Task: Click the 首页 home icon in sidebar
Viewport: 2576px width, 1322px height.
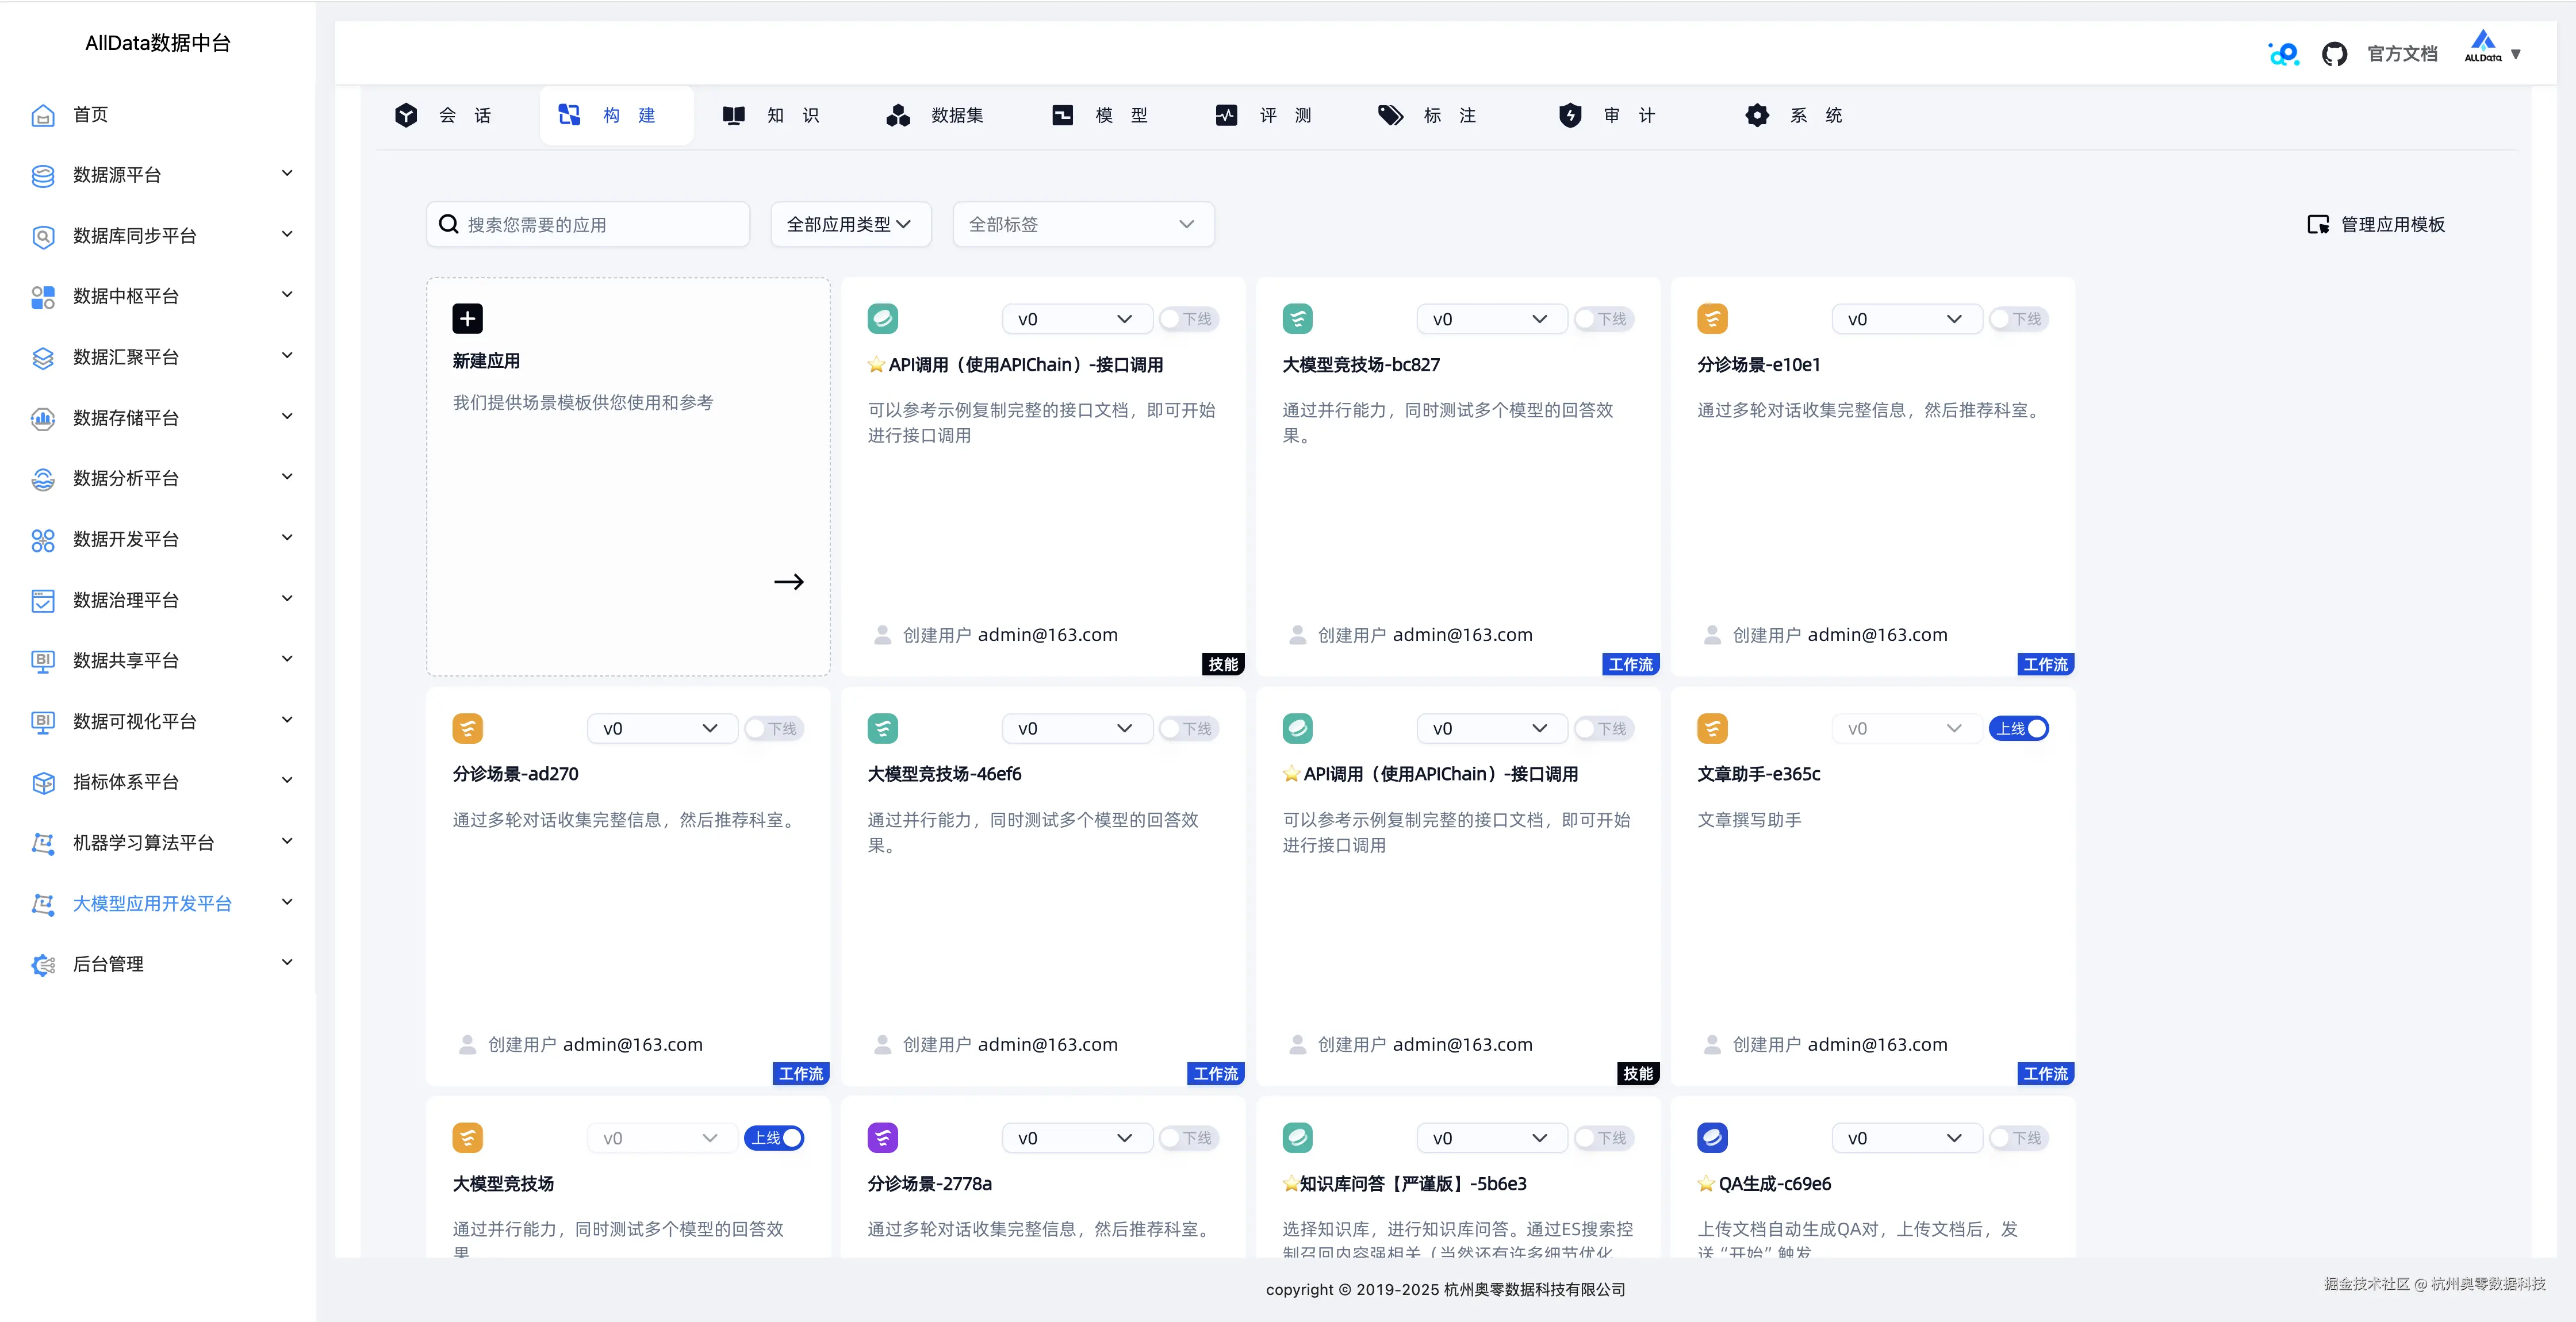Action: 43,115
